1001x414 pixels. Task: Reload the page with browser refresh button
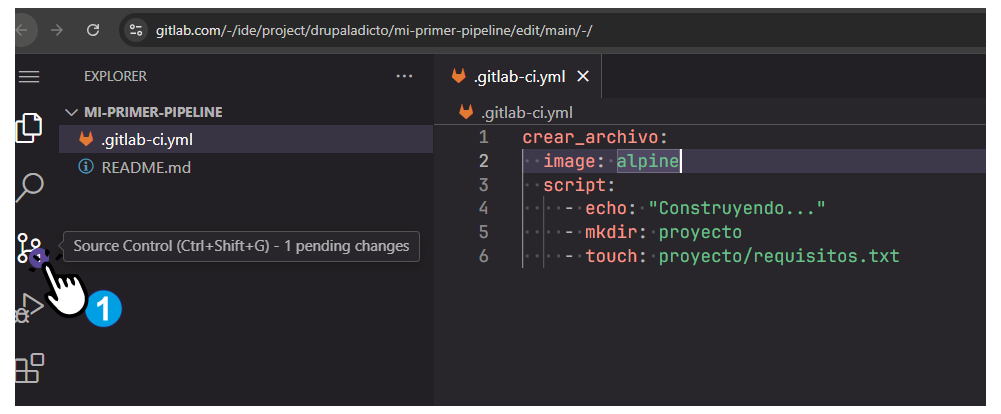(x=93, y=30)
